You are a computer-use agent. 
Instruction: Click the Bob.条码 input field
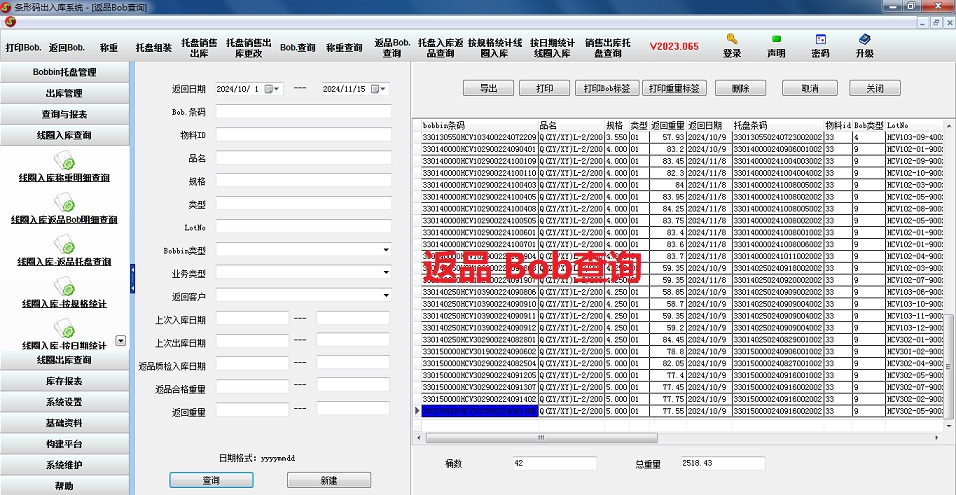click(x=303, y=112)
